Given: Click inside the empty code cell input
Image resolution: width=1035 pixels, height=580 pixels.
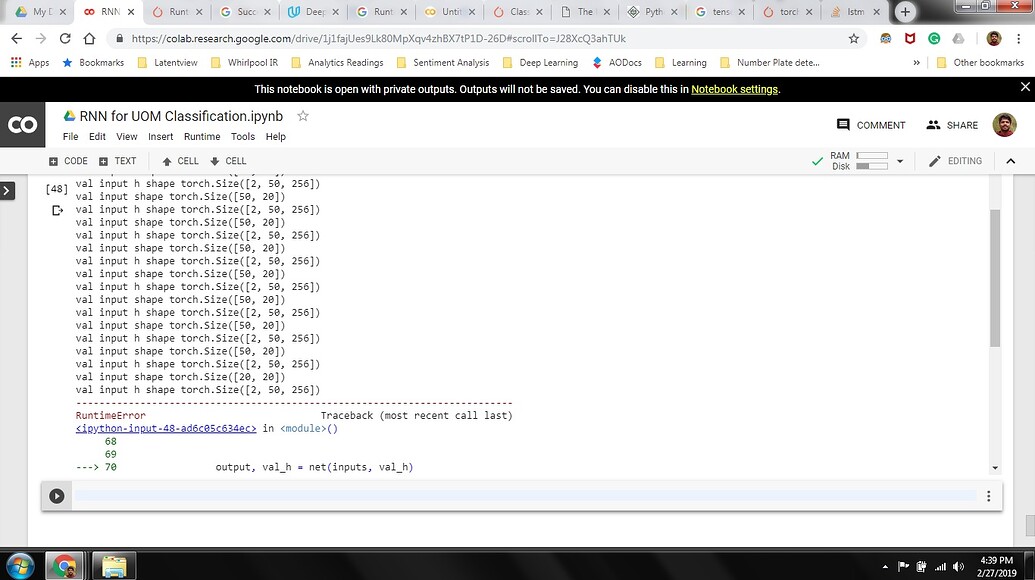Looking at the screenshot, I should (520, 496).
